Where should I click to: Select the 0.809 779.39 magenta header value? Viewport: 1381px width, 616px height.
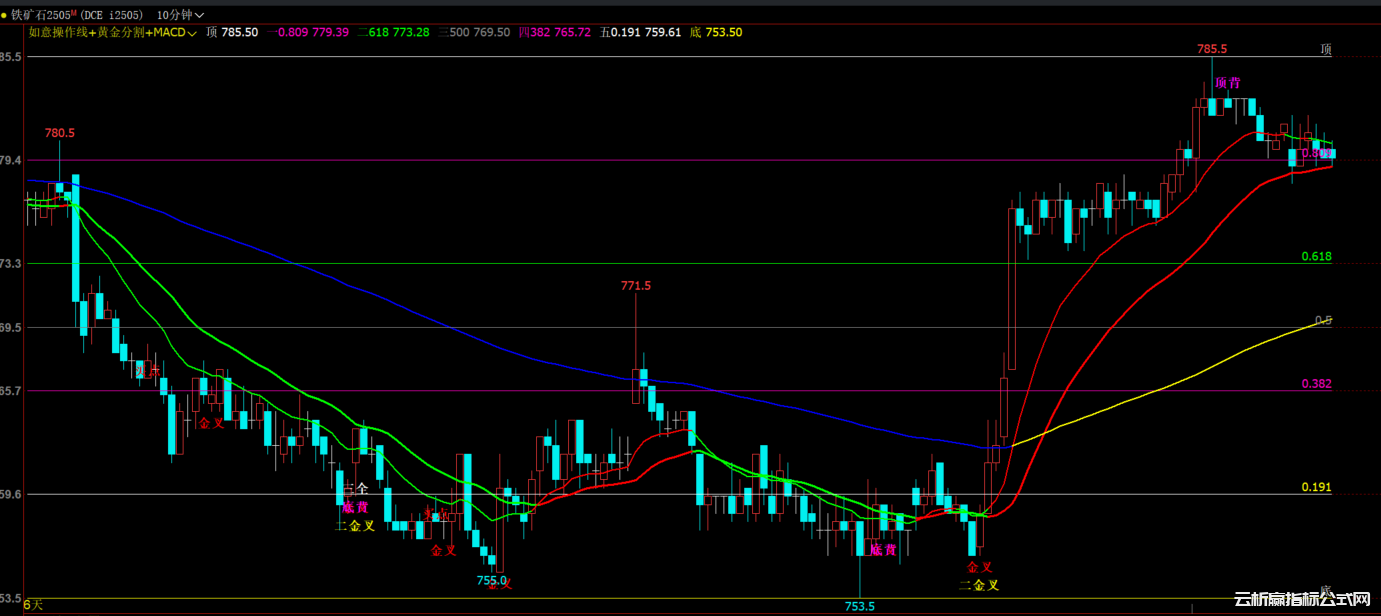point(308,32)
